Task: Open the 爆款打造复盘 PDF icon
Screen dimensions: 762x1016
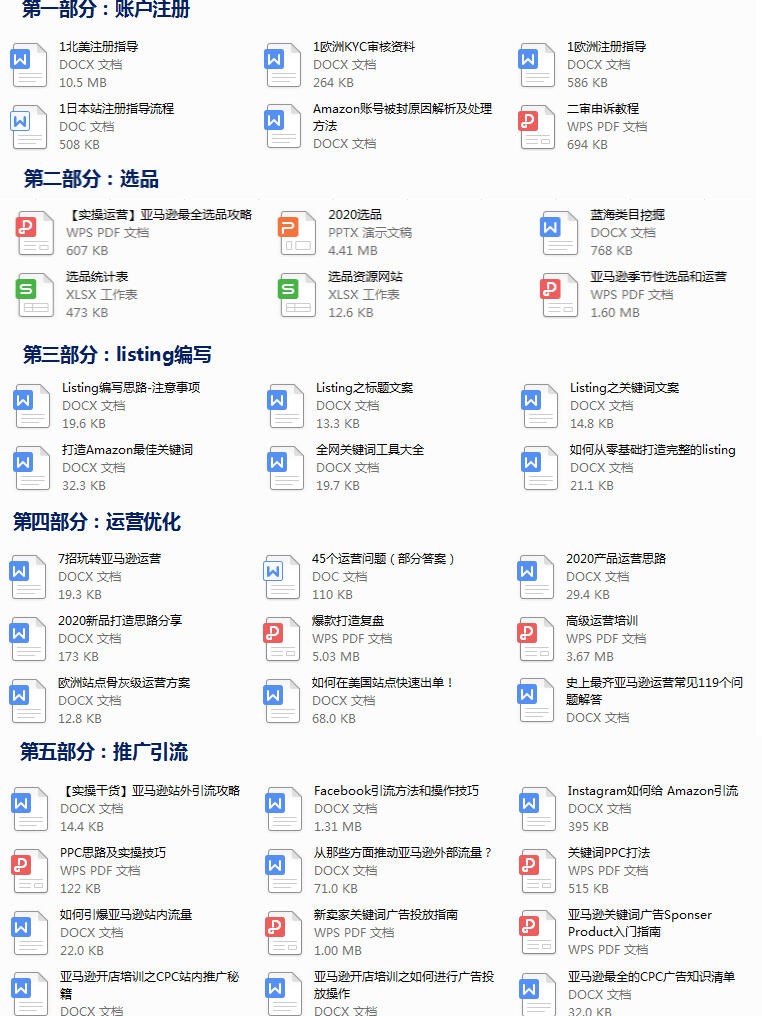Action: click(282, 639)
